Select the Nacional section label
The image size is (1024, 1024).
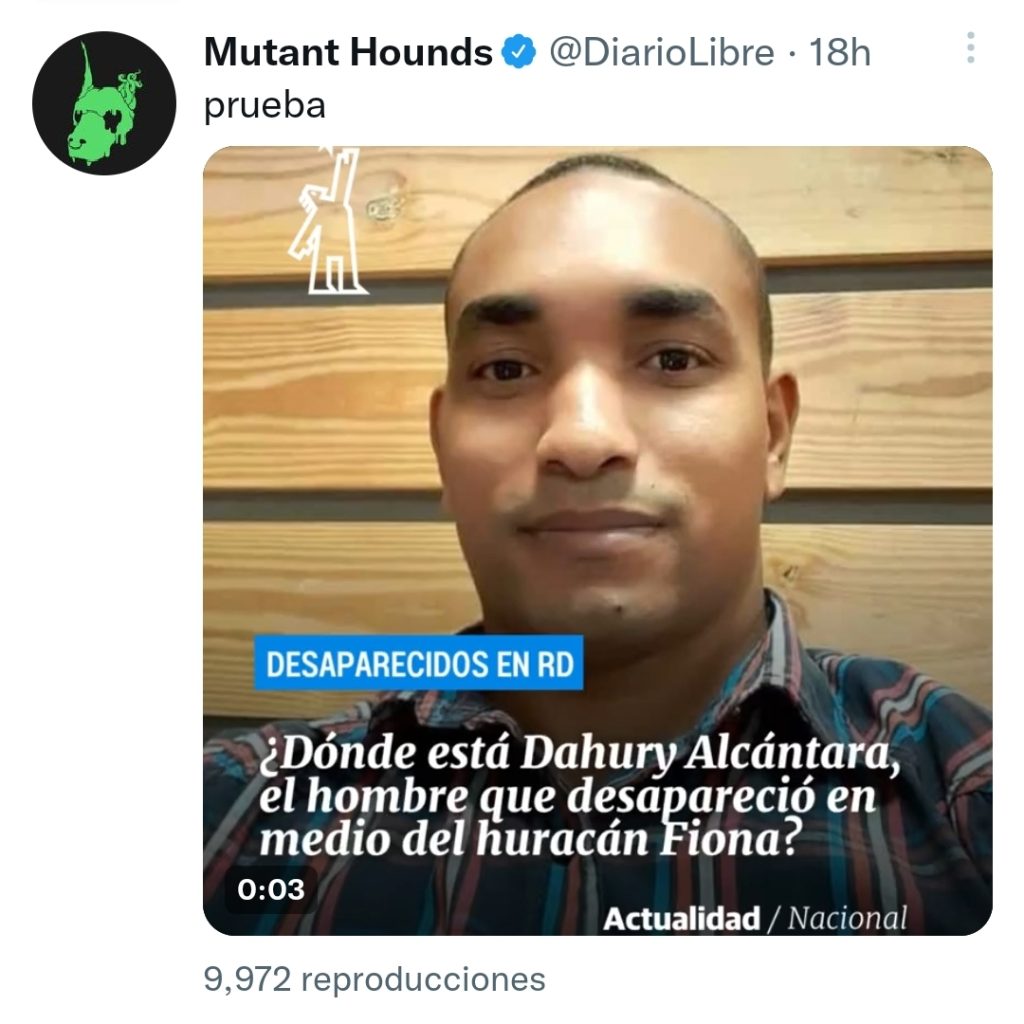click(x=848, y=918)
